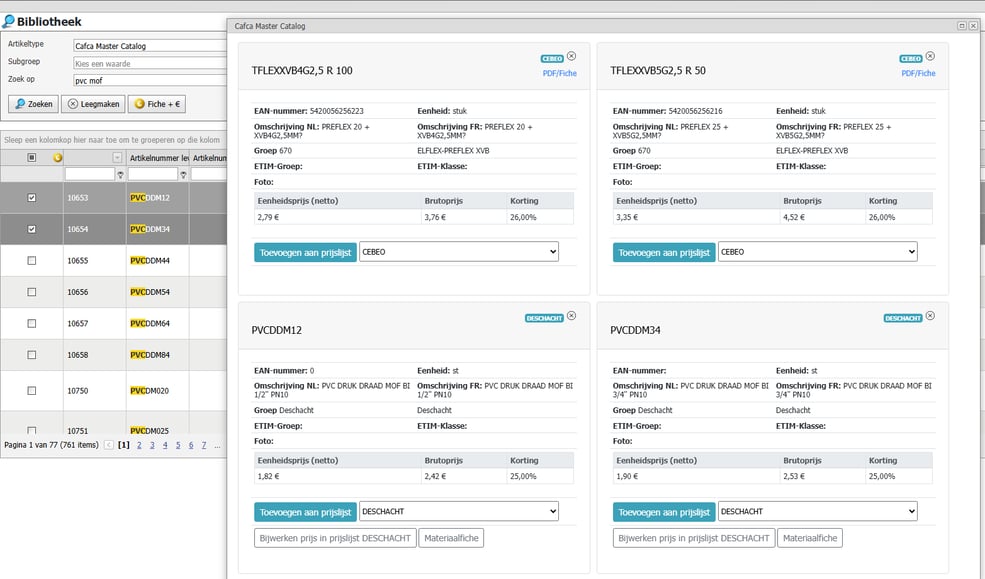Click CEBEO badge on TFLEXXVB4G2,5 card
This screenshot has height=579, width=985.
(x=552, y=58)
